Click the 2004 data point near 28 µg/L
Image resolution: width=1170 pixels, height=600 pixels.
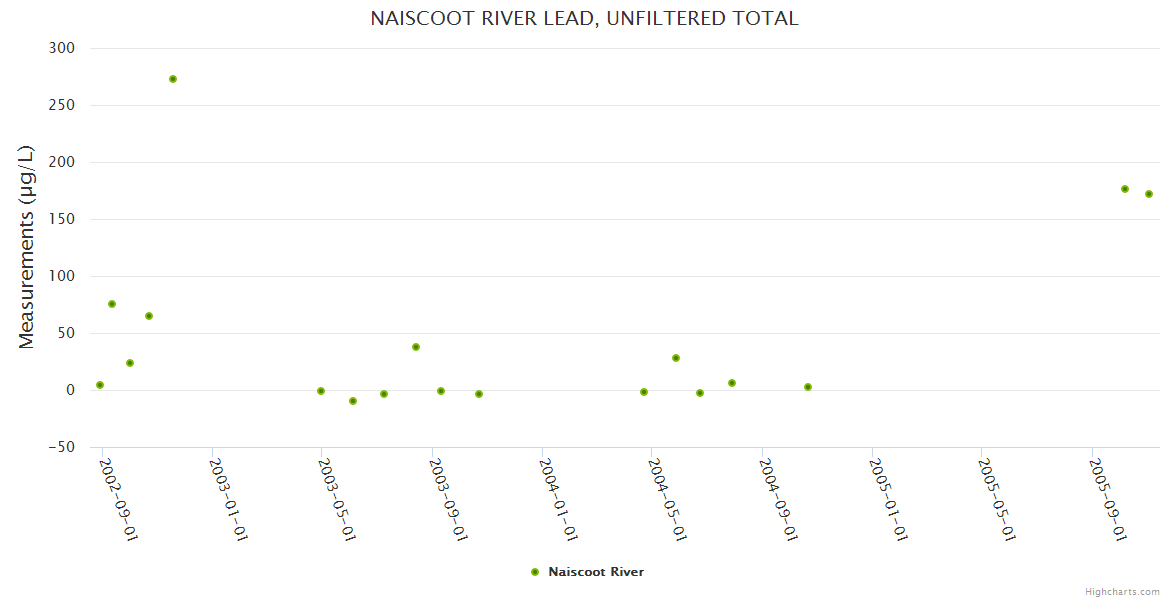click(x=676, y=358)
